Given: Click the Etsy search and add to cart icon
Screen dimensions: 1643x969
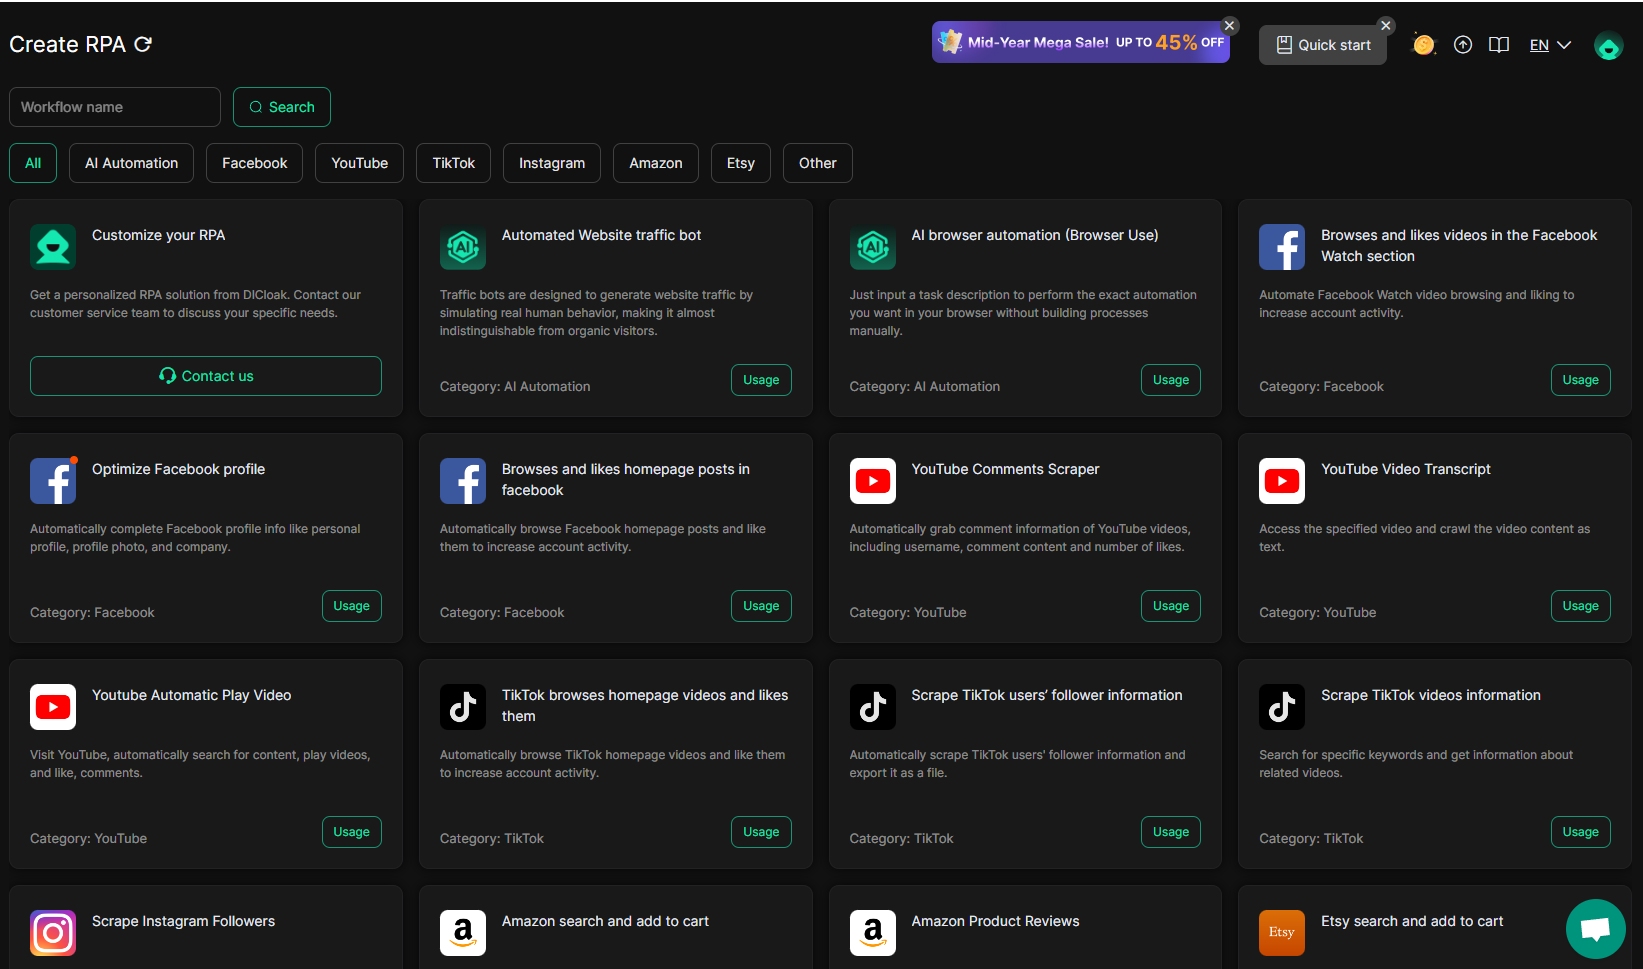Looking at the screenshot, I should (x=1282, y=932).
